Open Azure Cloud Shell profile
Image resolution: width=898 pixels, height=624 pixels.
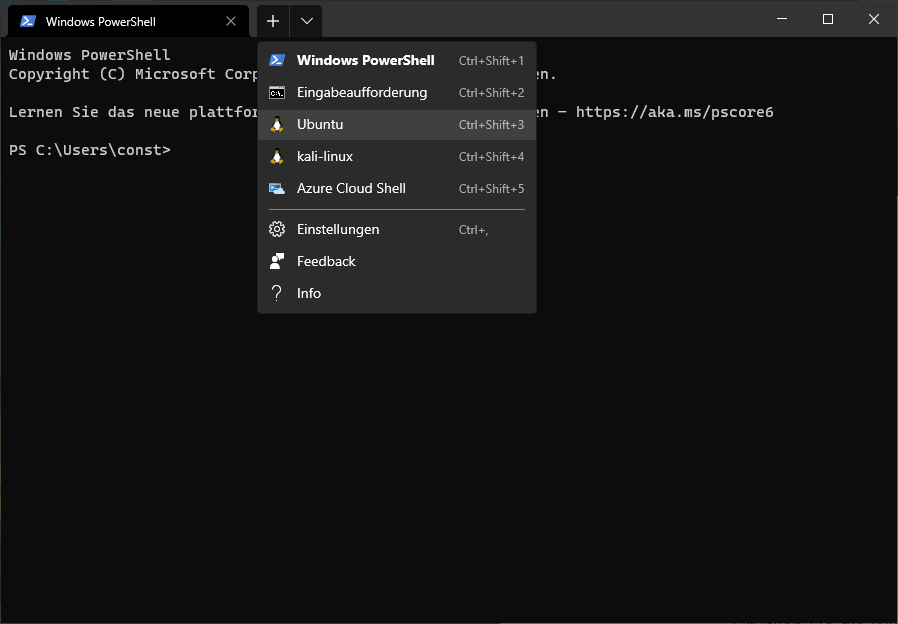397,188
